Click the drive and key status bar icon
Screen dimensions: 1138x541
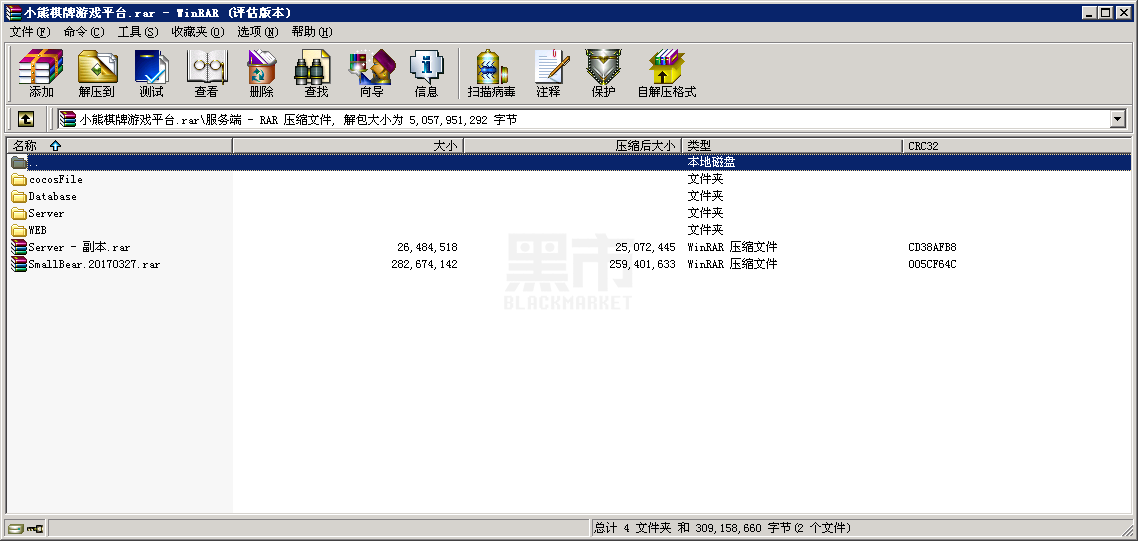[x=26, y=528]
